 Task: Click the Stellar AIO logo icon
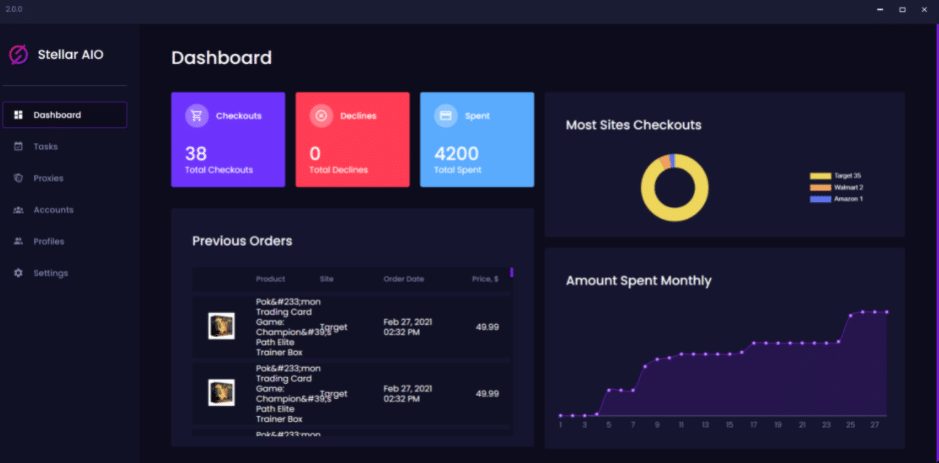[19, 55]
